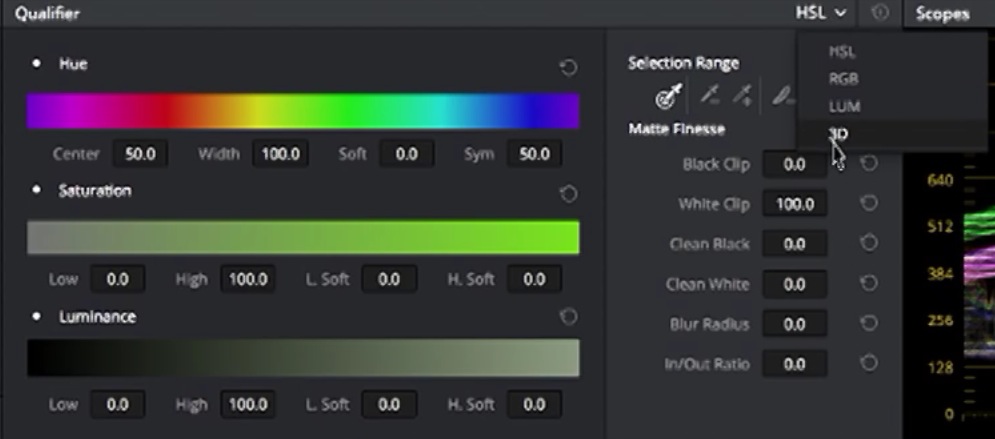The height and width of the screenshot is (439, 995).
Task: Click the info icon beside Scopes
Action: (879, 14)
